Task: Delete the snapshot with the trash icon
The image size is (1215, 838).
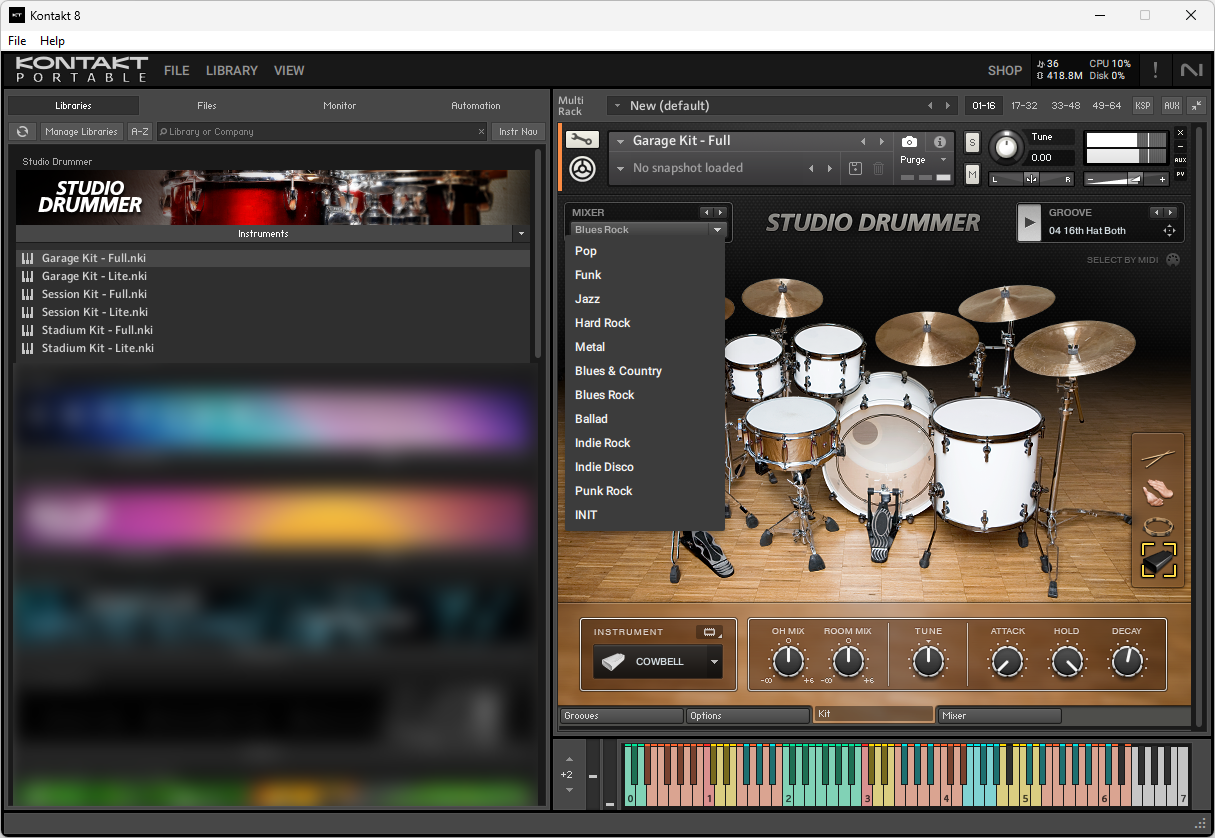Action: click(879, 168)
